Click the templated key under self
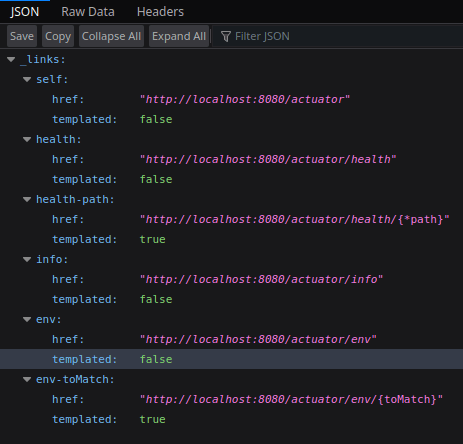The image size is (463, 444). point(85,119)
